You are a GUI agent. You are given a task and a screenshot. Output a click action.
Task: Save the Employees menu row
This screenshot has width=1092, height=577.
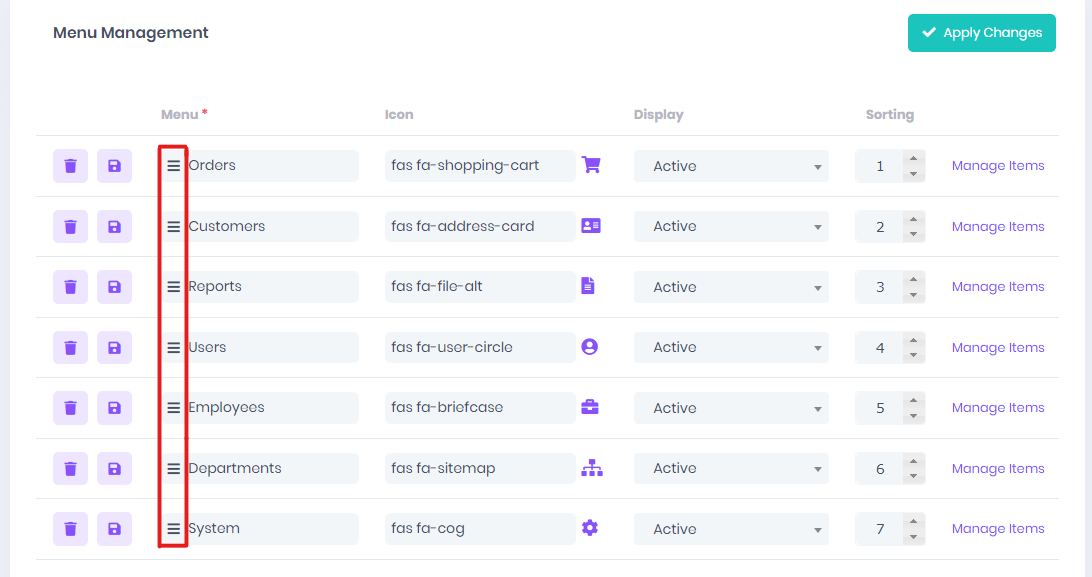click(x=114, y=408)
